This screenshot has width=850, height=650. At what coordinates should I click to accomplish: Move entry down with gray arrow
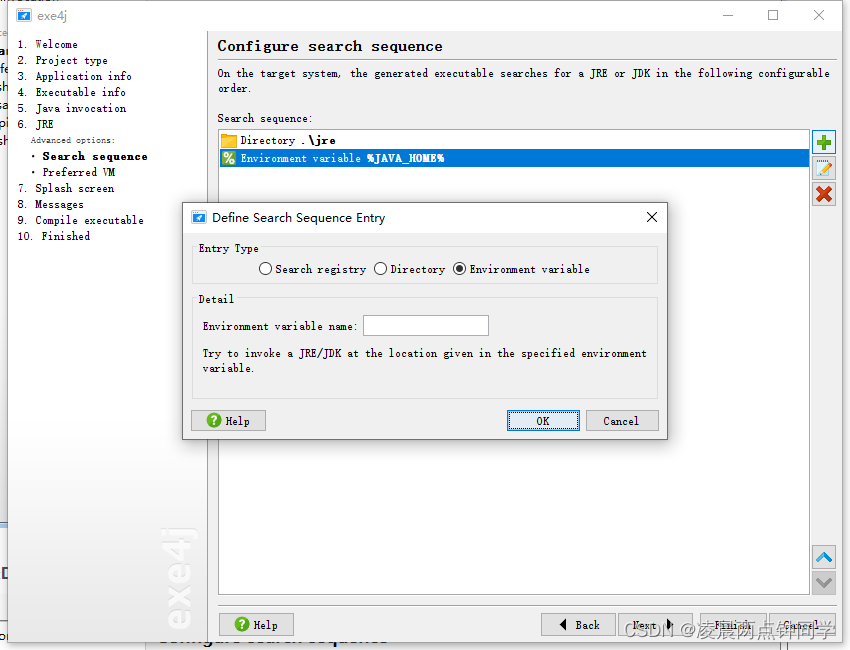tap(824, 583)
